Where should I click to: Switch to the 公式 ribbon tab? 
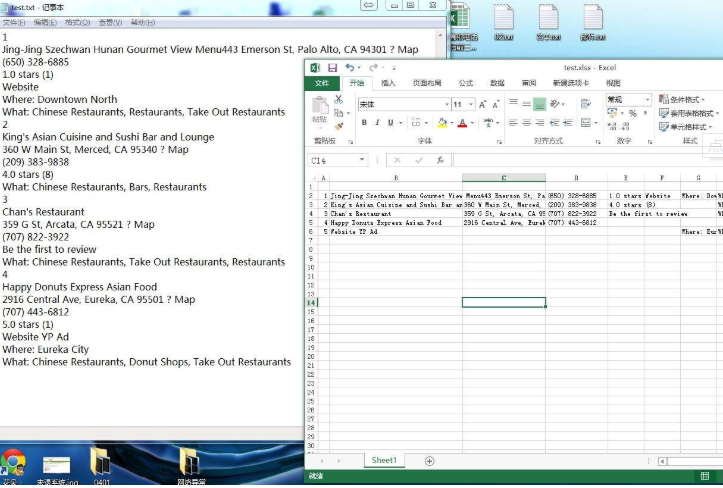(x=466, y=83)
